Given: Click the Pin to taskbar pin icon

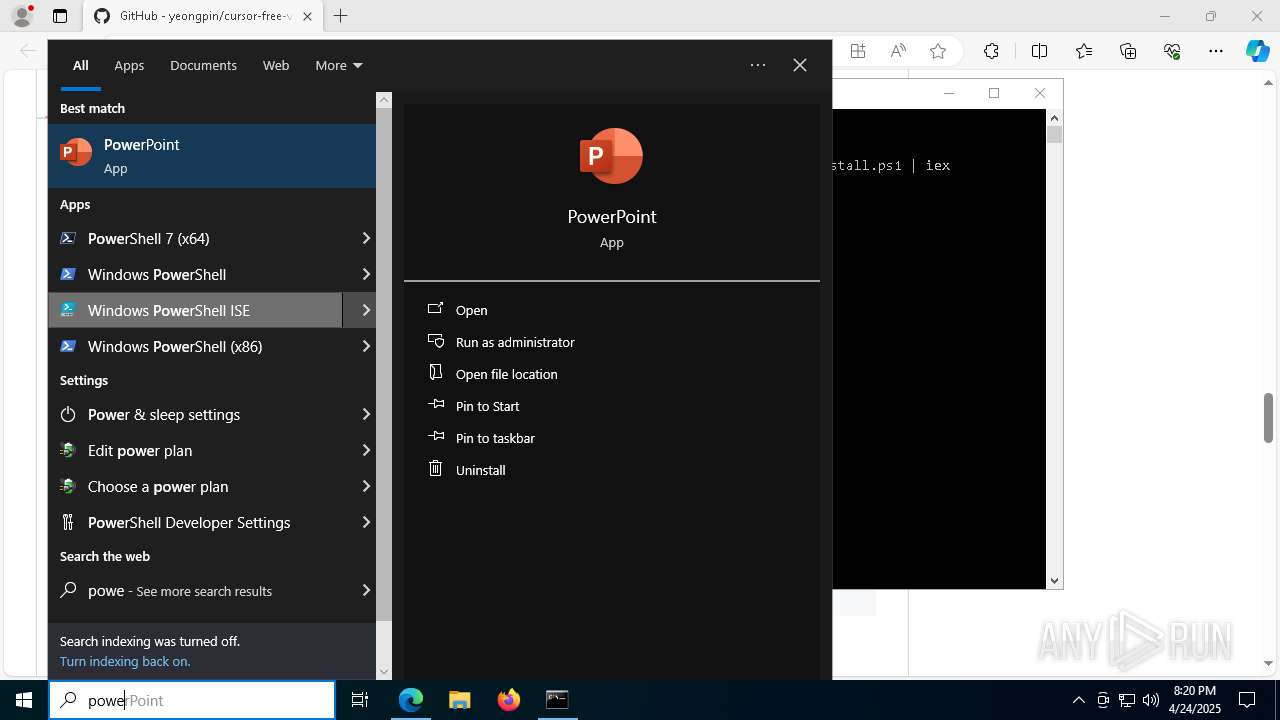Looking at the screenshot, I should (435, 437).
